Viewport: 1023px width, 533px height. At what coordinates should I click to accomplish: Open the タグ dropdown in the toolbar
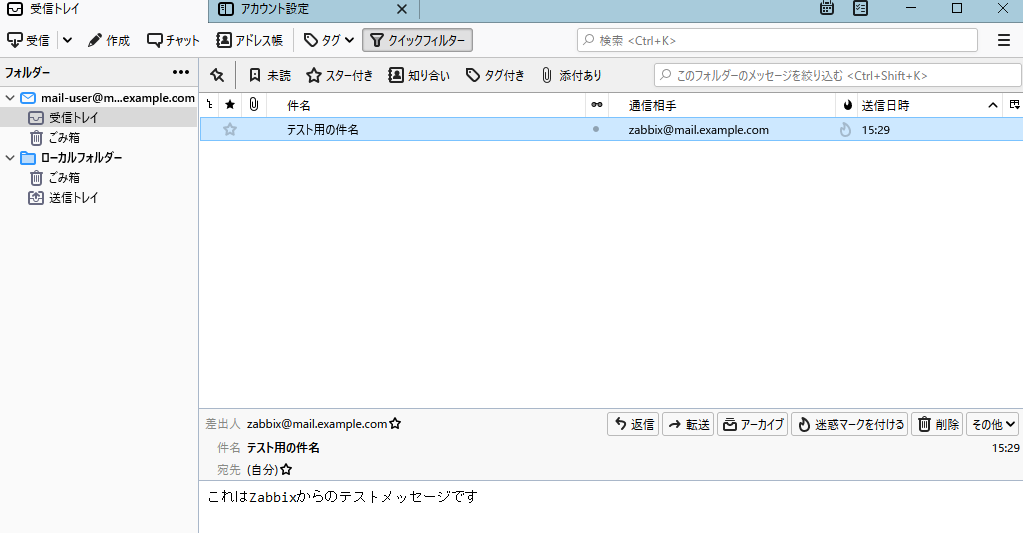329,40
